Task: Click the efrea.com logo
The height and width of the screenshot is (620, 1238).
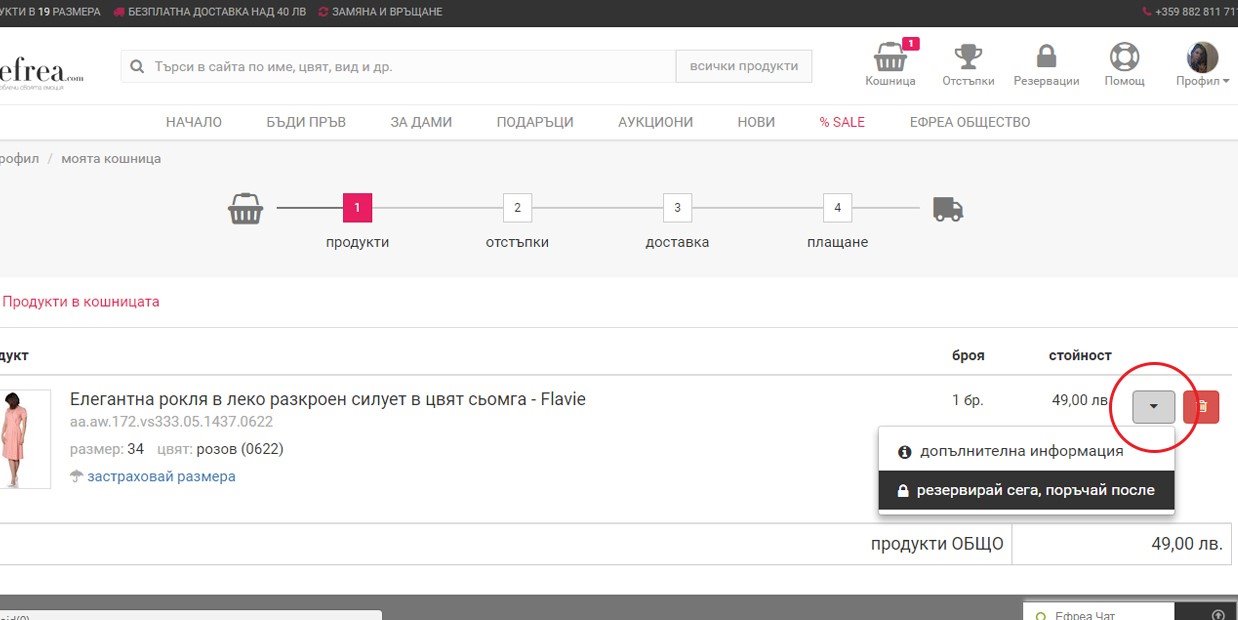Action: [x=42, y=73]
